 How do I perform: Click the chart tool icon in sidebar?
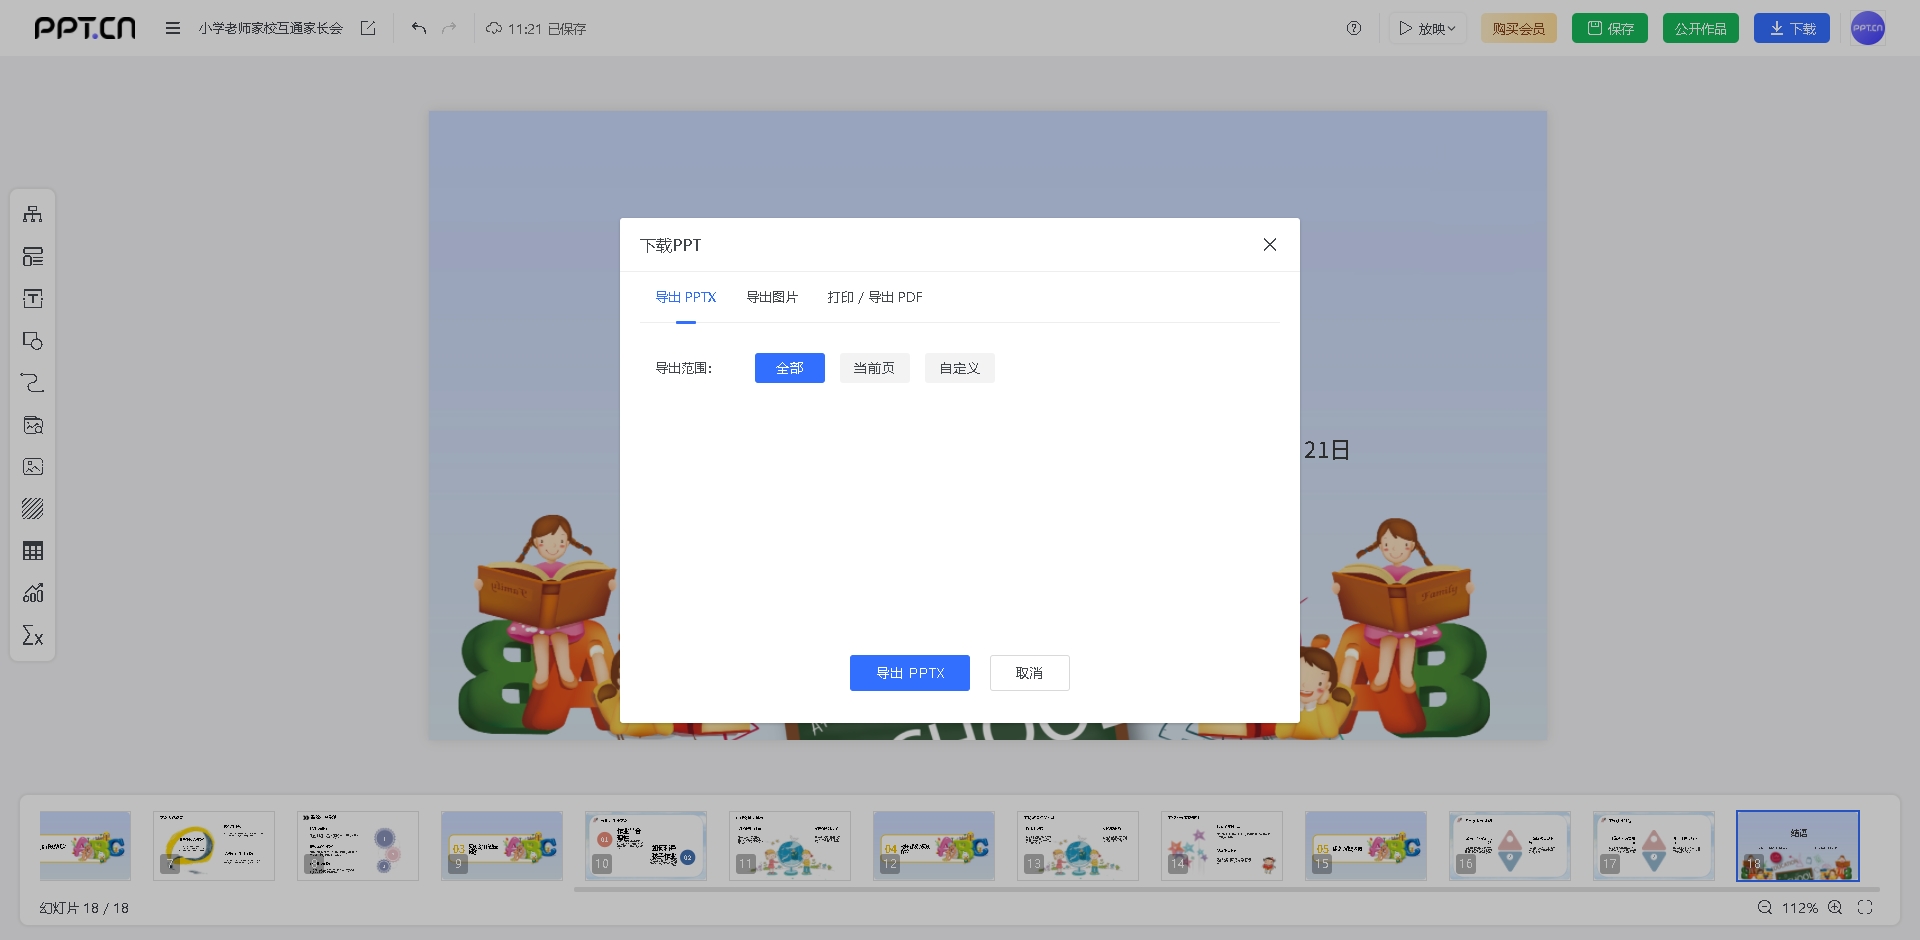33,593
